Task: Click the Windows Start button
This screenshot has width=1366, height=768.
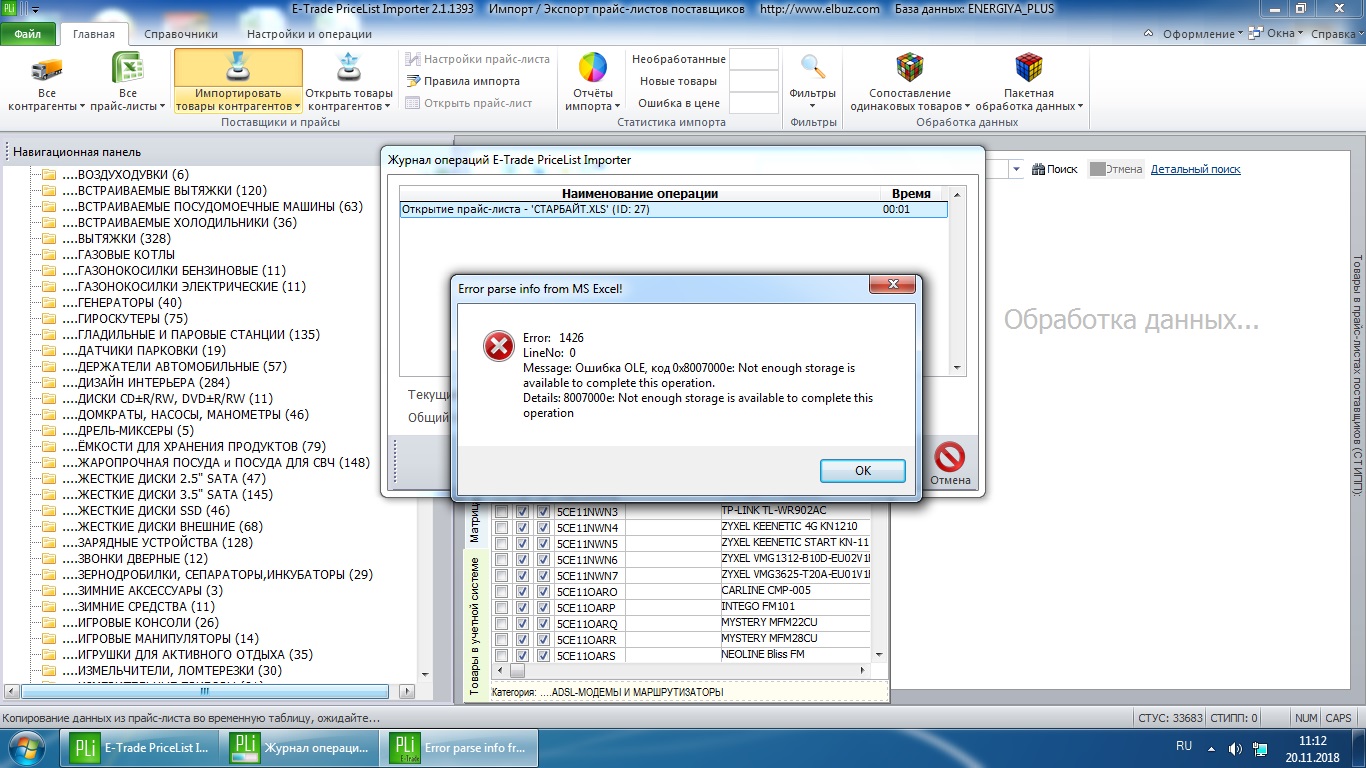Action: 26,747
